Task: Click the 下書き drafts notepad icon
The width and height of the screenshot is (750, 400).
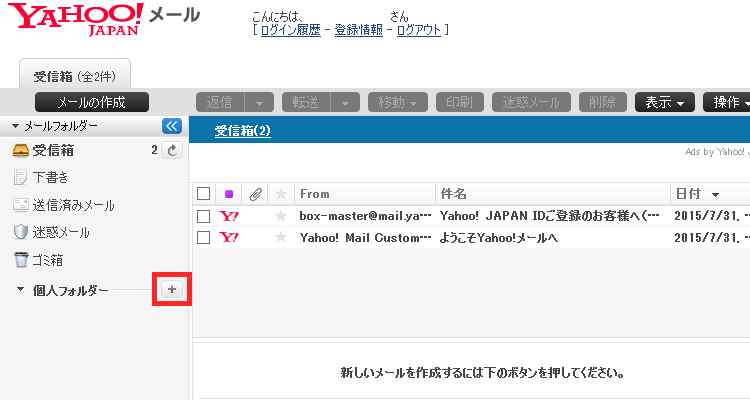Action: pos(20,178)
